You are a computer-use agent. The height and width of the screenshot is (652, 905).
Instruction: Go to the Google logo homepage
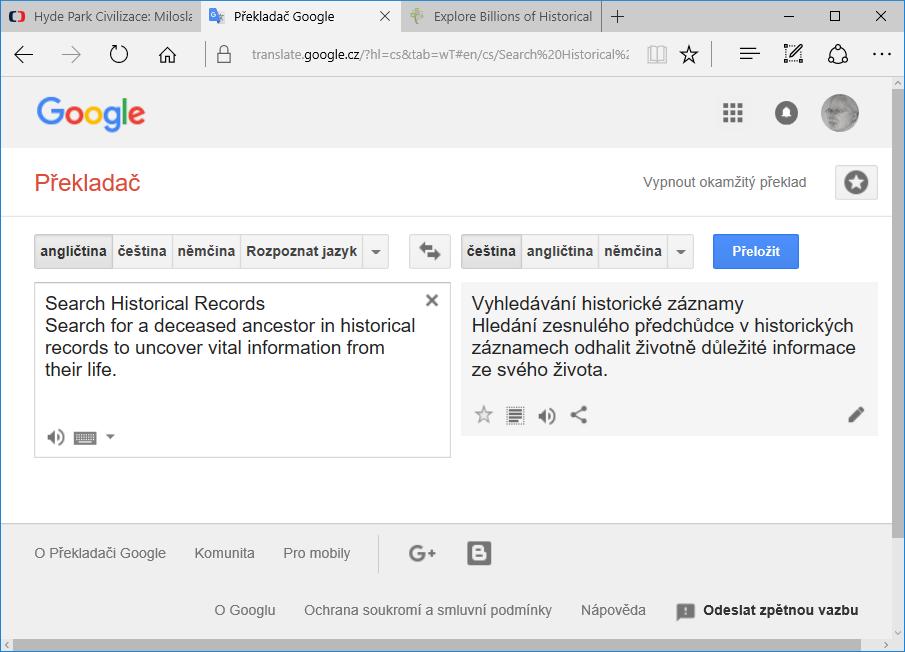click(x=91, y=114)
